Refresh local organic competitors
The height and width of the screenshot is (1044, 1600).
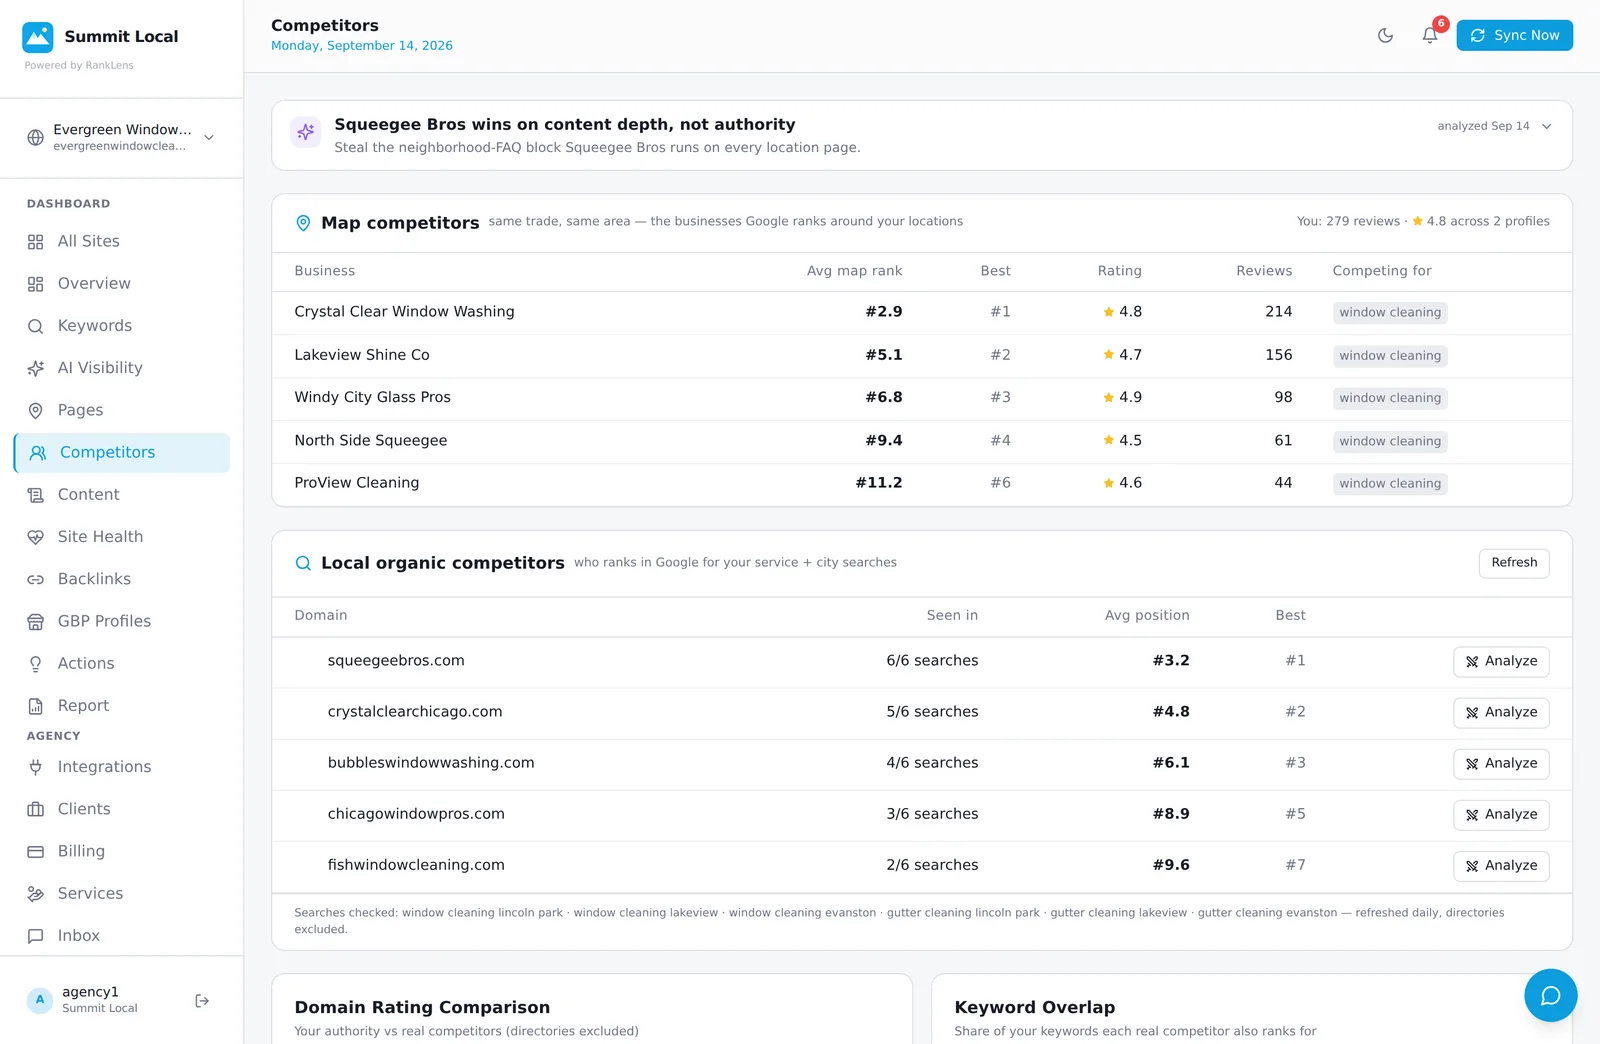(x=1514, y=563)
